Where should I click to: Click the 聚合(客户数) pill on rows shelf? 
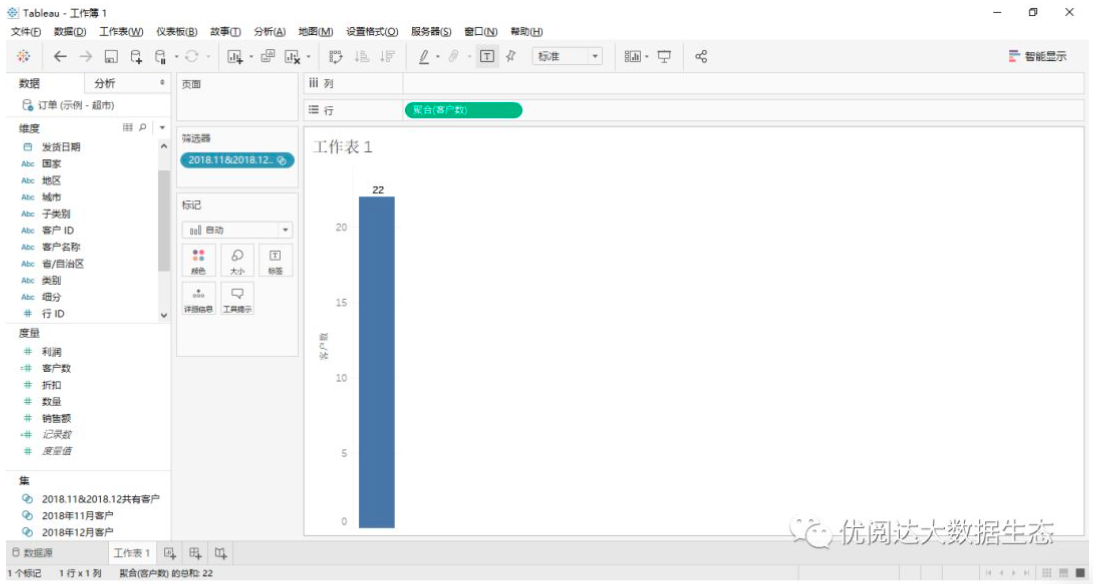coord(463,110)
